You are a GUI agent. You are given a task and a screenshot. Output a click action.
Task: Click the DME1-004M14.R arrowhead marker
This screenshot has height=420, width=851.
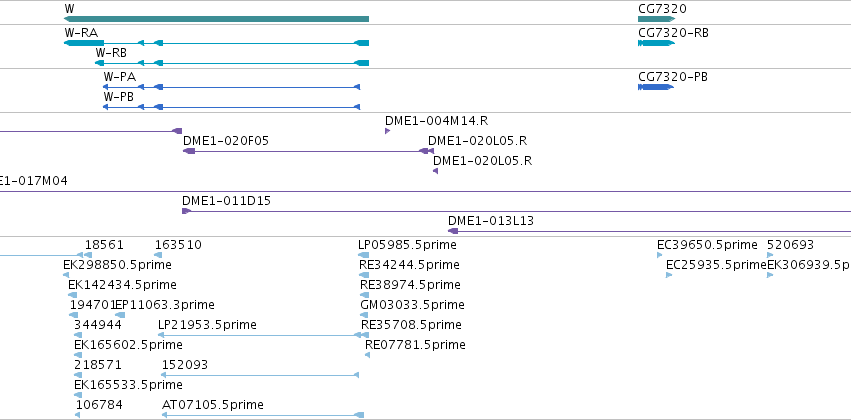pos(388,131)
